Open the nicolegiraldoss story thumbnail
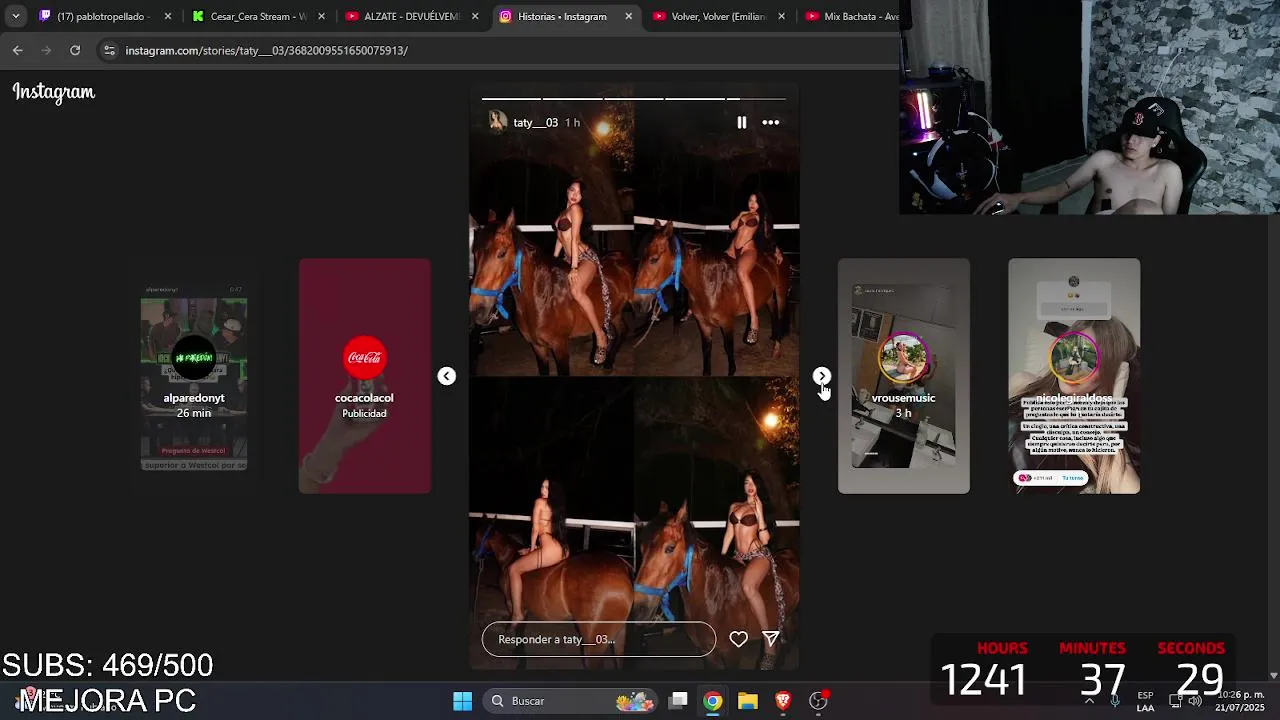 (1074, 376)
